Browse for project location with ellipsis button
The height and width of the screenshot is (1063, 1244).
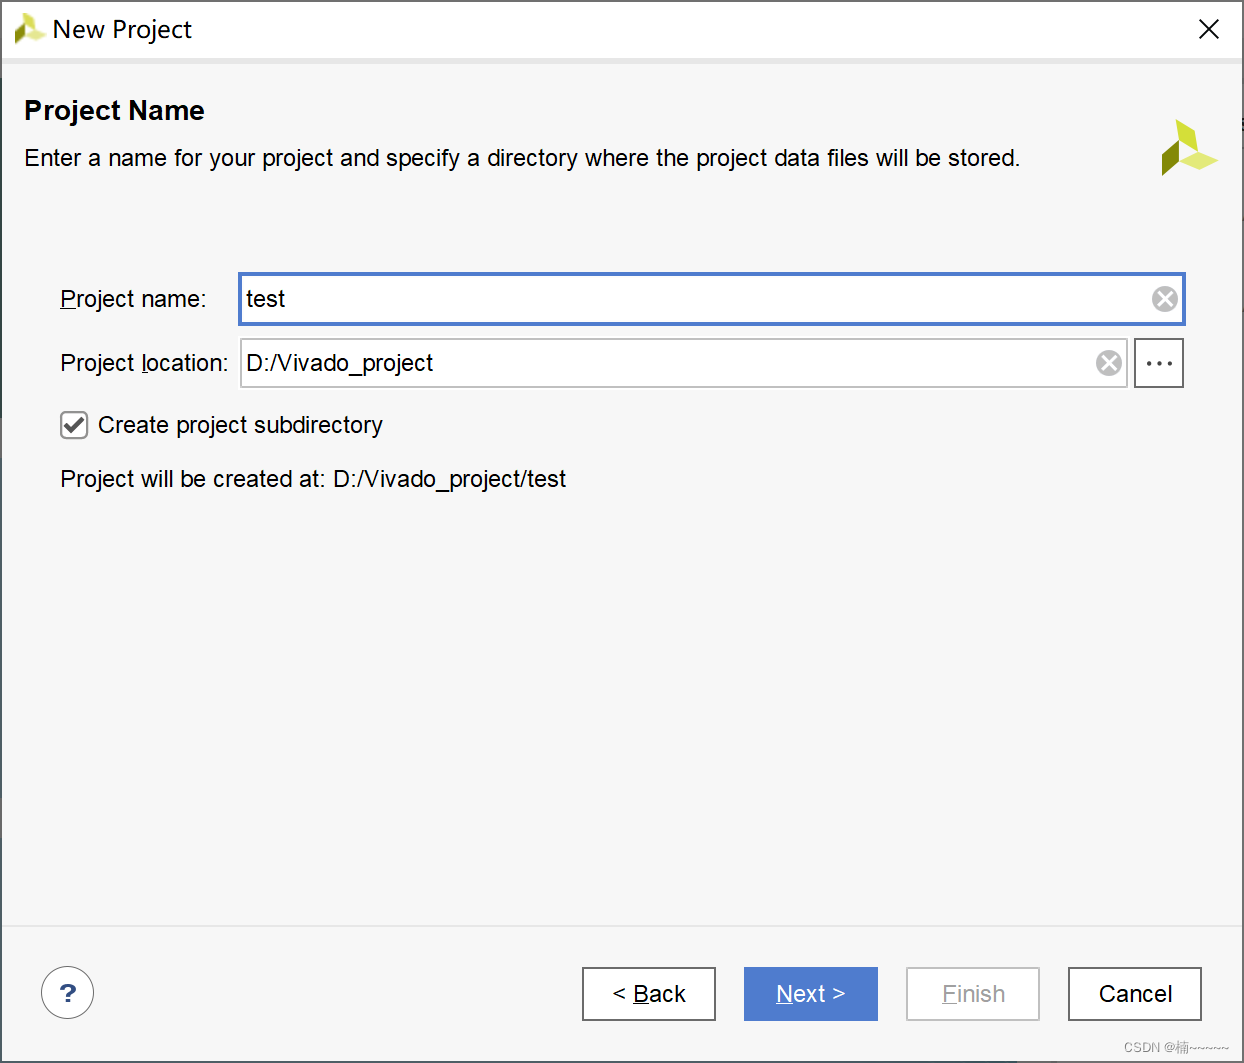click(x=1159, y=363)
